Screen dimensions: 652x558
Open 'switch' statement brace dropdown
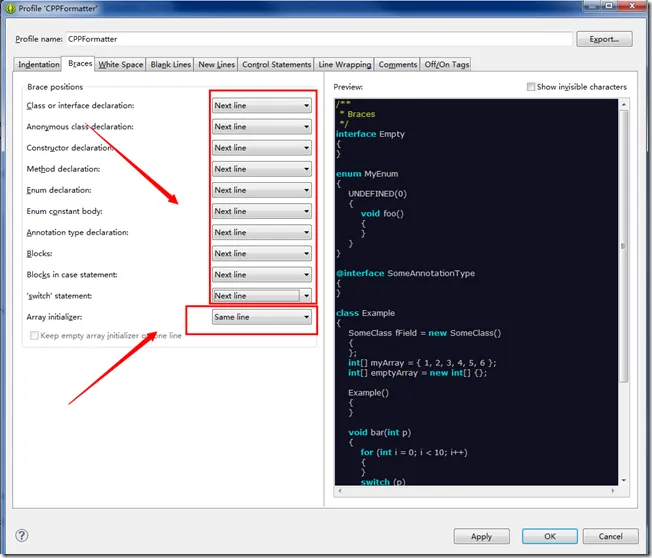(262, 296)
